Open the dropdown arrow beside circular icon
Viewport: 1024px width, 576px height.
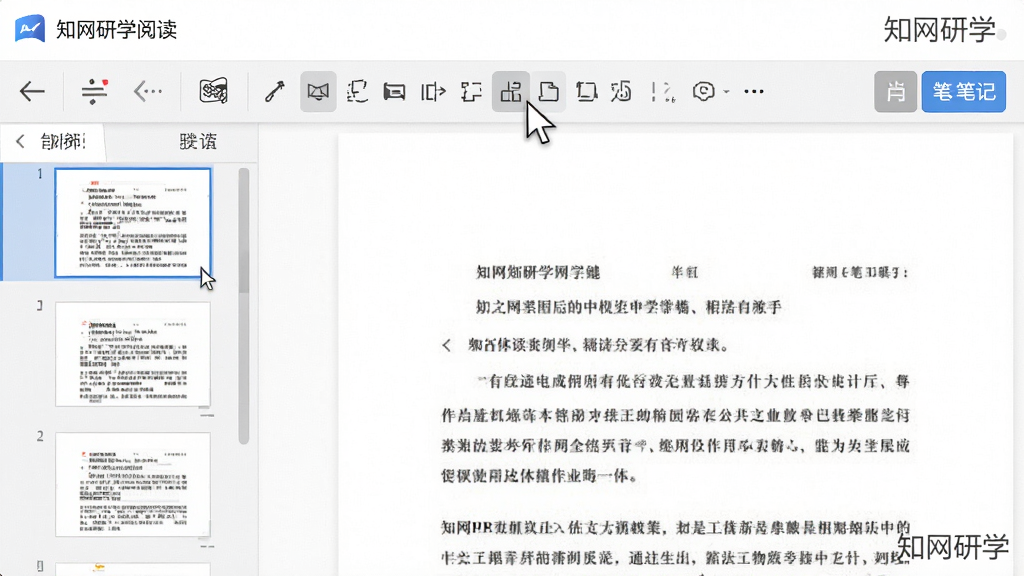(726, 92)
